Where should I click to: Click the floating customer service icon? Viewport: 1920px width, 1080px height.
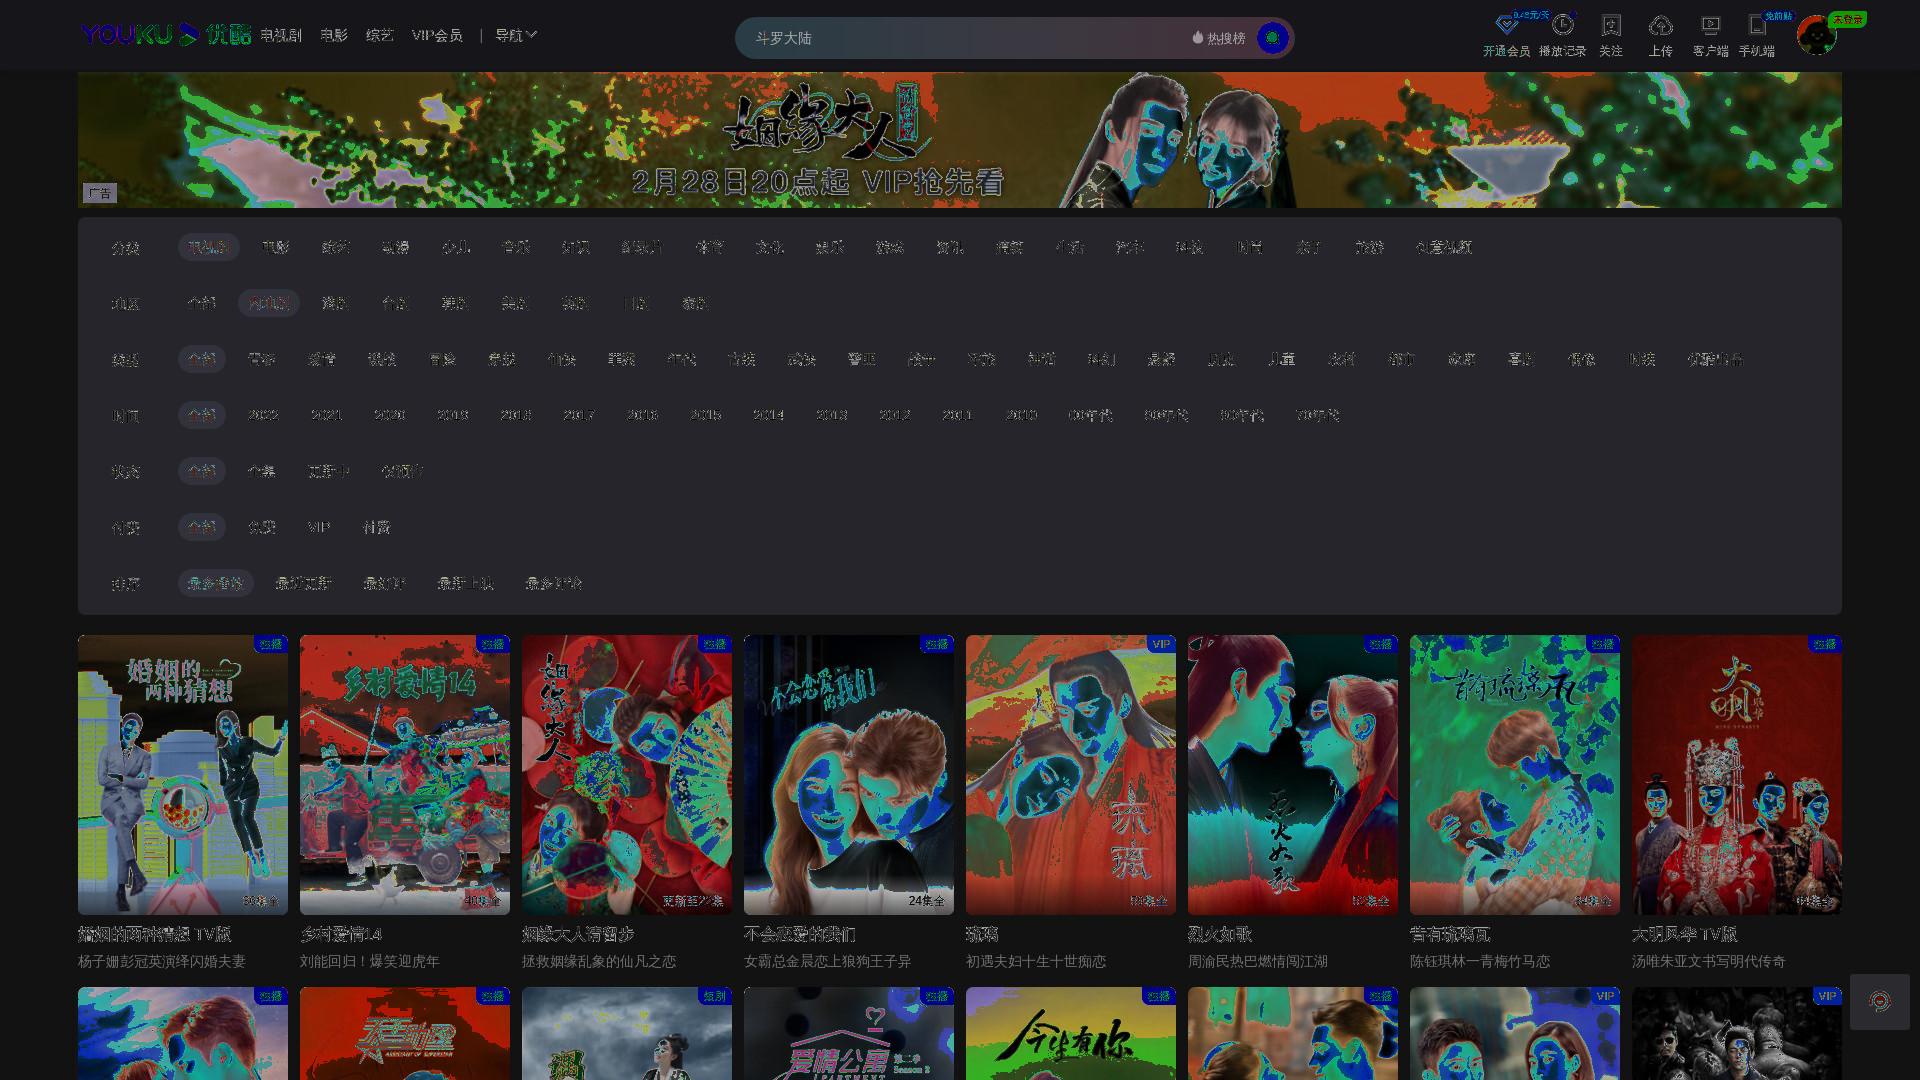click(x=1880, y=1002)
